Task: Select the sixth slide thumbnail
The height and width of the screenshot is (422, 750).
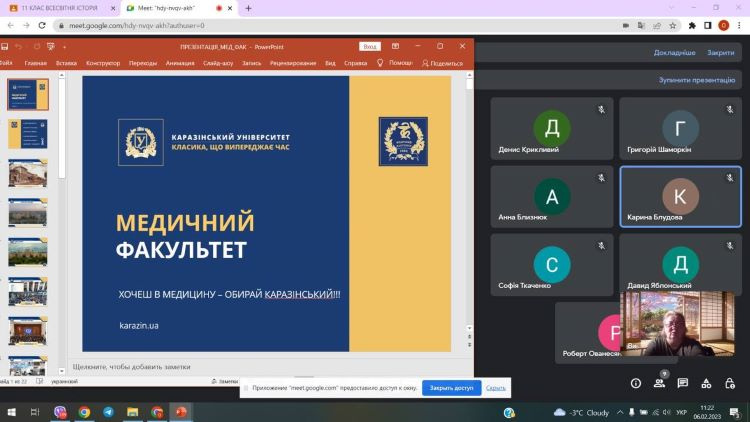Action: (x=28, y=291)
